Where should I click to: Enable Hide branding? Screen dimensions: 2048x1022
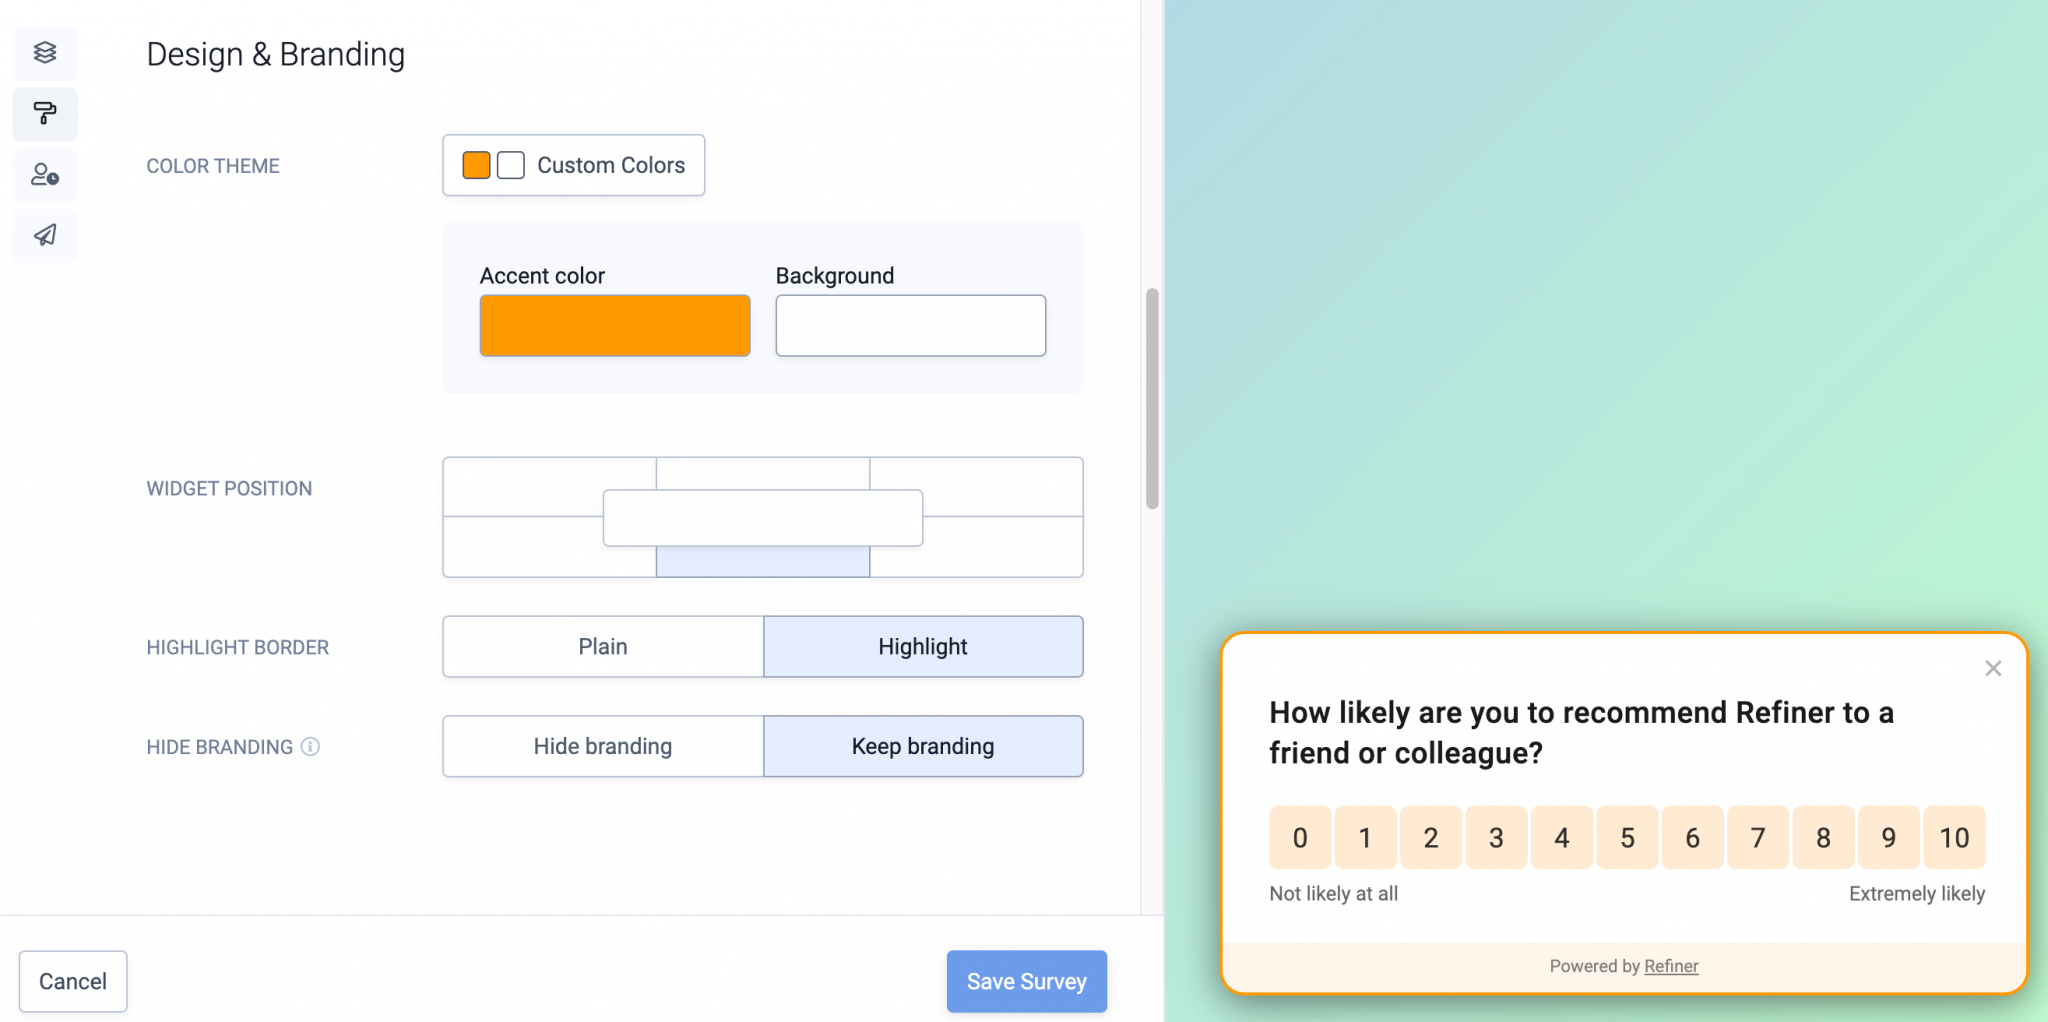[x=602, y=746]
